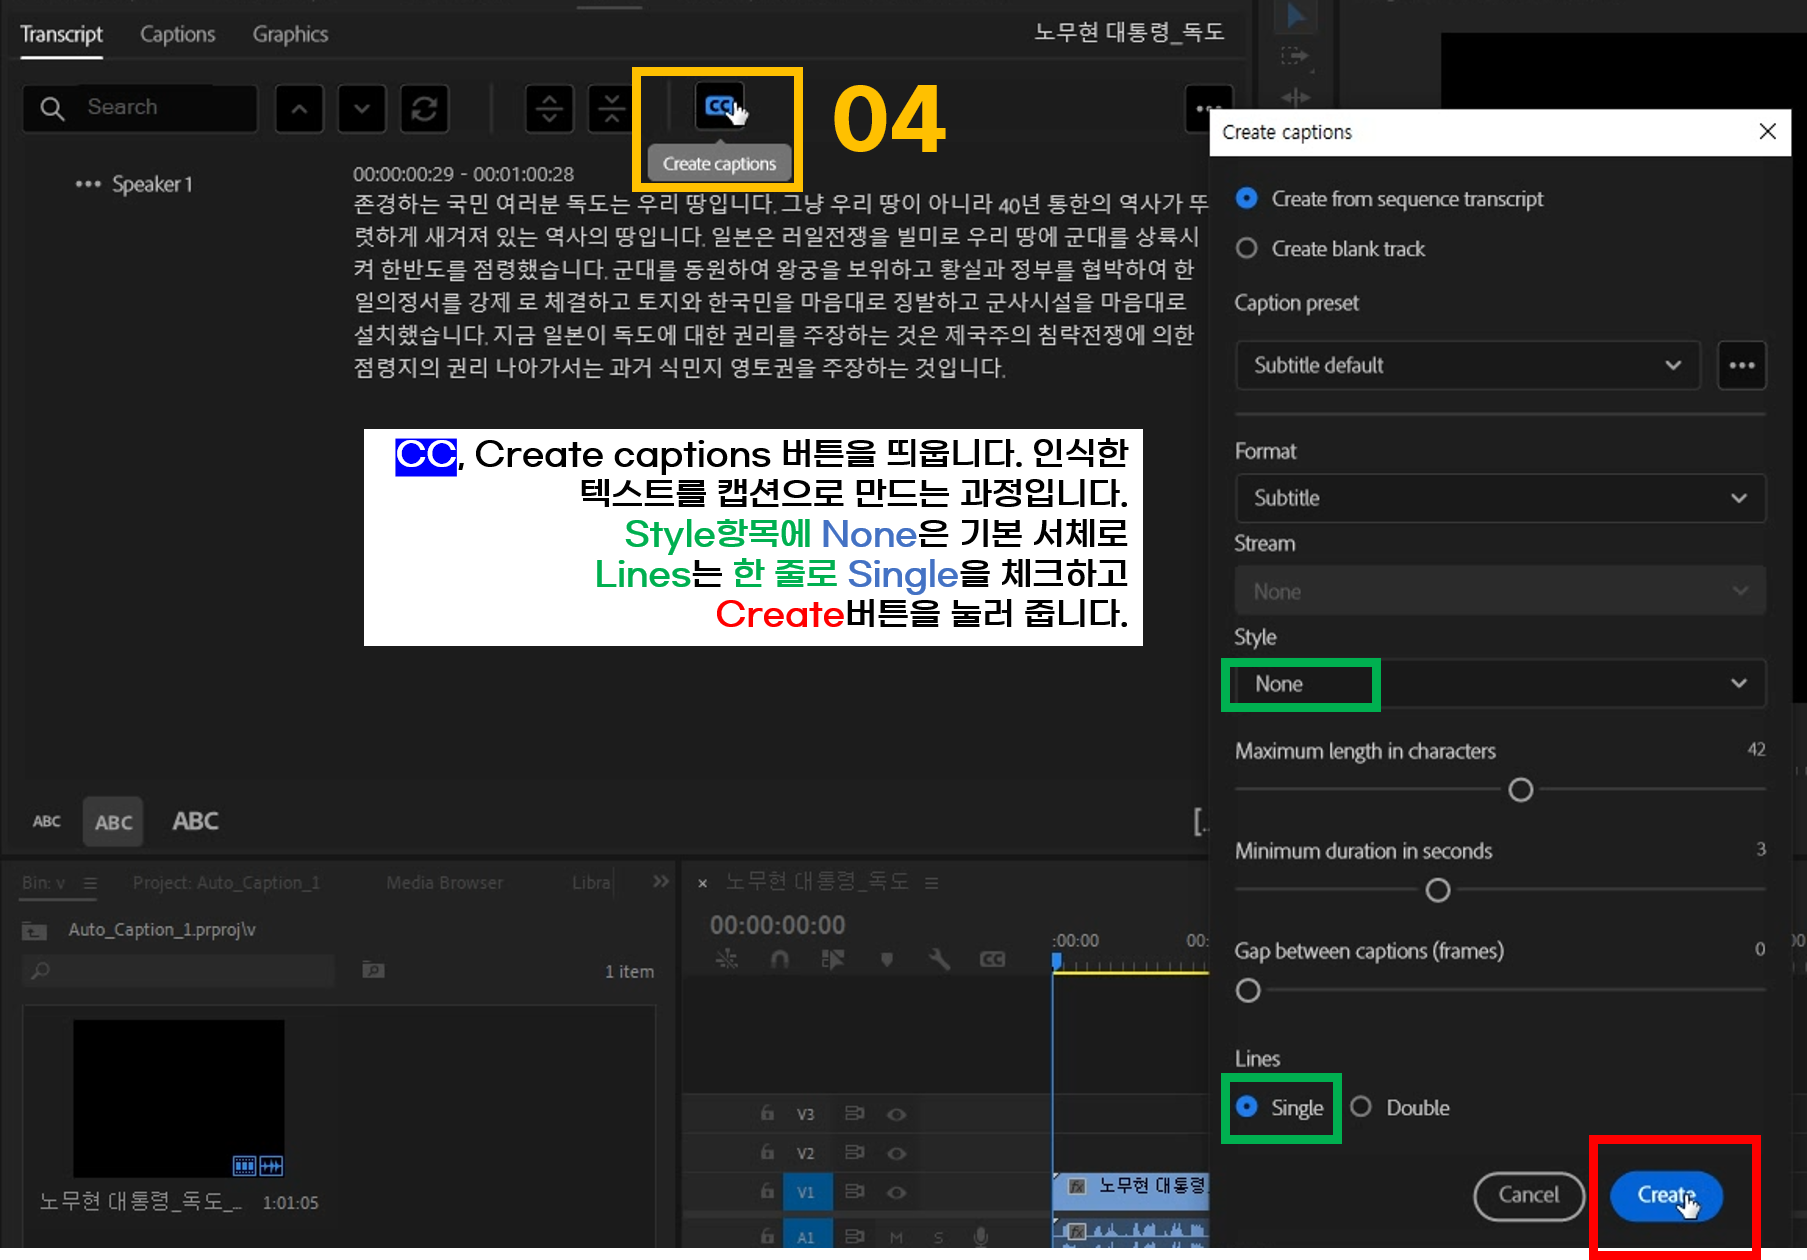Solo track A1 with S button
The height and width of the screenshot is (1260, 1807).
click(938, 1238)
